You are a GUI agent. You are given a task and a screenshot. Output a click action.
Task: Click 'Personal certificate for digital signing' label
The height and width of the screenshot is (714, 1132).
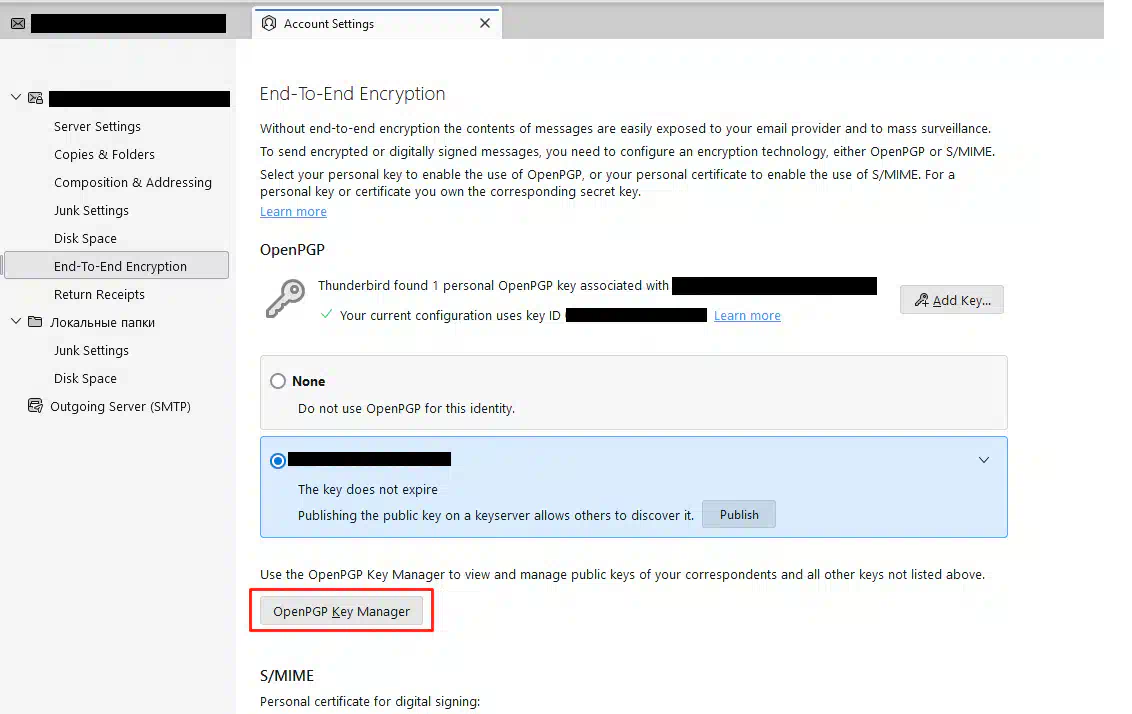[x=370, y=702]
